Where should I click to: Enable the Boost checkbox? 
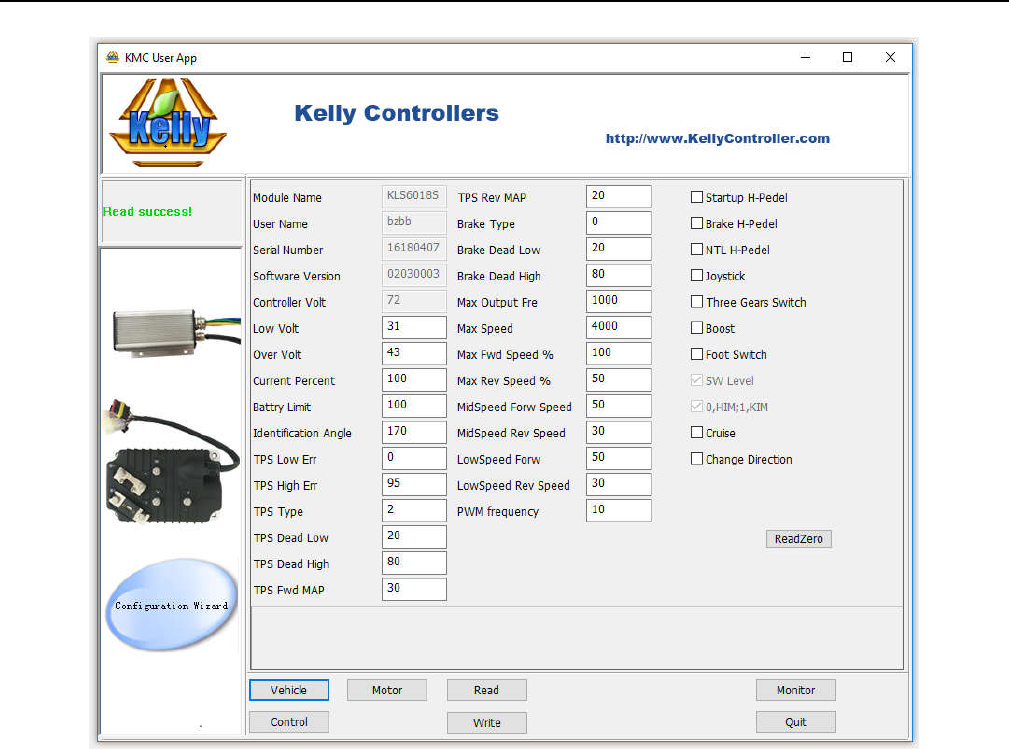[696, 328]
